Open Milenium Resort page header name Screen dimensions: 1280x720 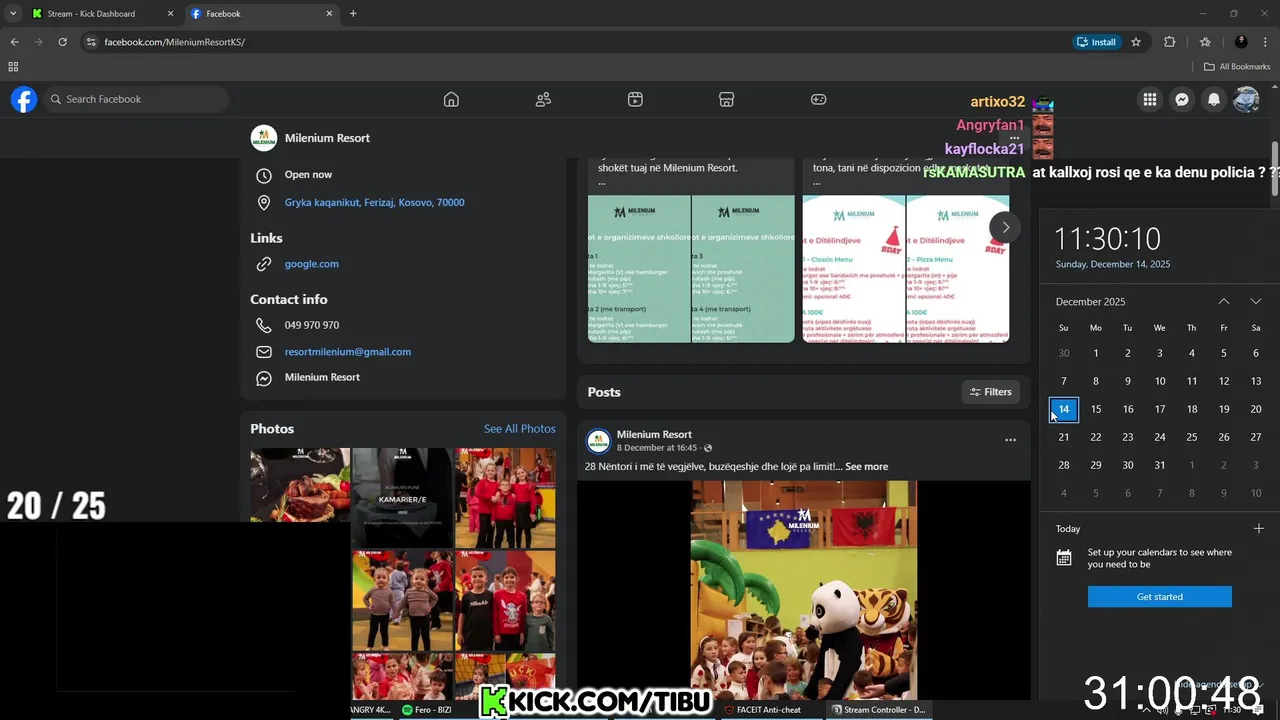pyautogui.click(x=327, y=138)
